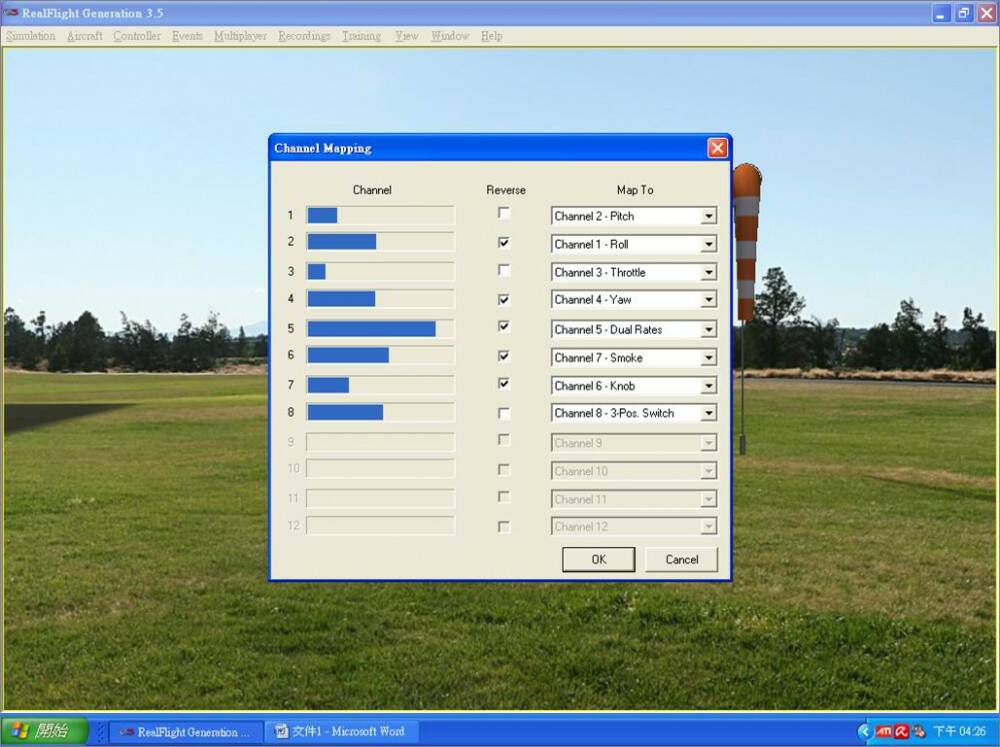Image resolution: width=1000 pixels, height=747 pixels.
Task: Close the Channel Mapping dialog
Action: (717, 148)
